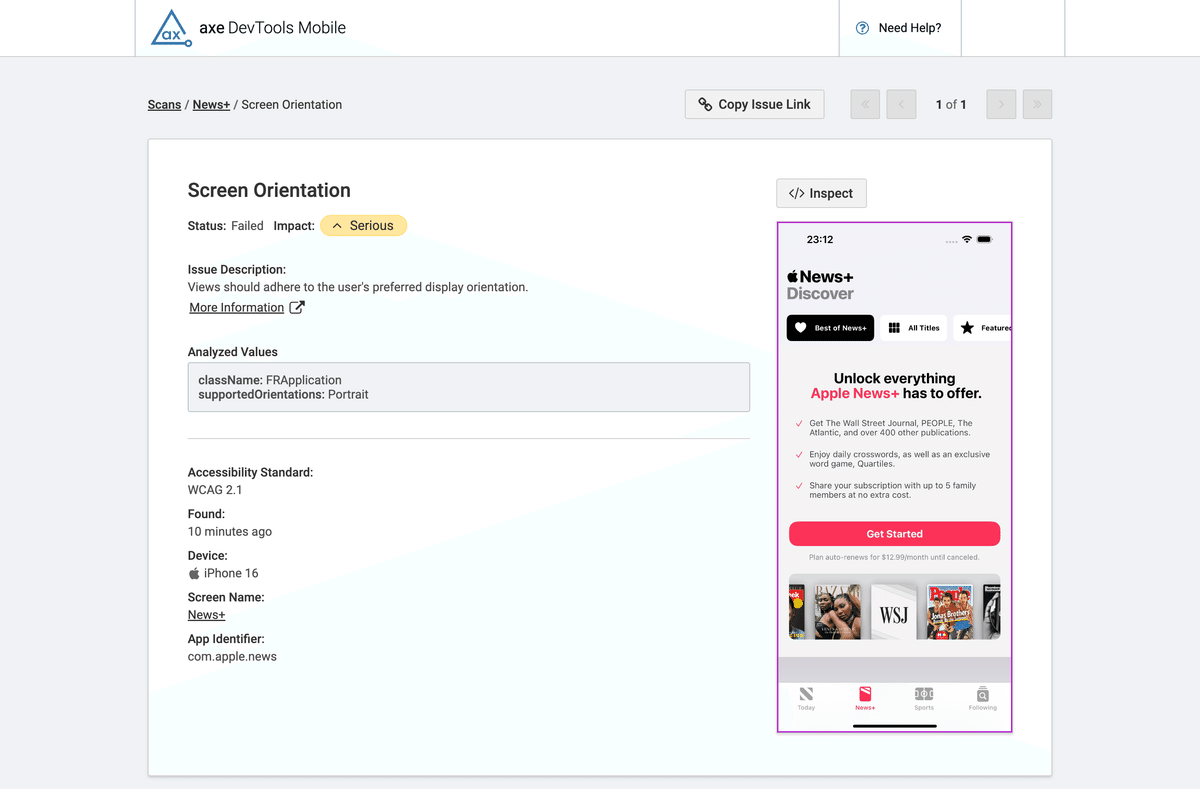Click the 'WCAG 2.1' text
This screenshot has width=1200, height=789.
pyautogui.click(x=215, y=490)
